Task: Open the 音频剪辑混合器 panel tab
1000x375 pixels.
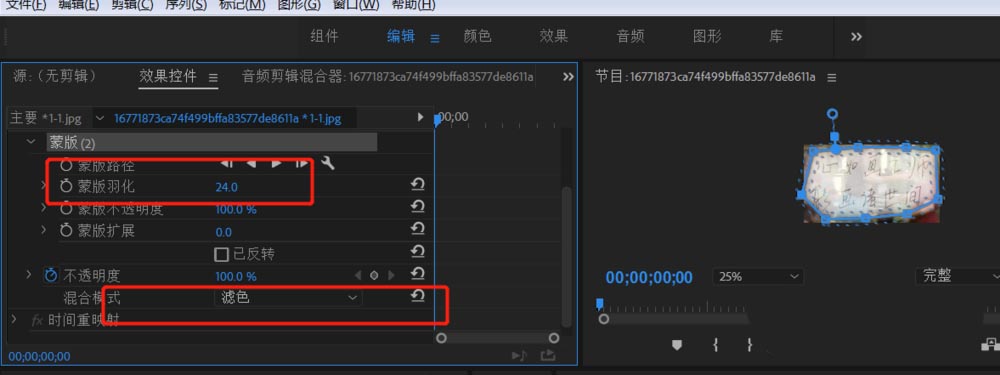Action: click(x=388, y=77)
